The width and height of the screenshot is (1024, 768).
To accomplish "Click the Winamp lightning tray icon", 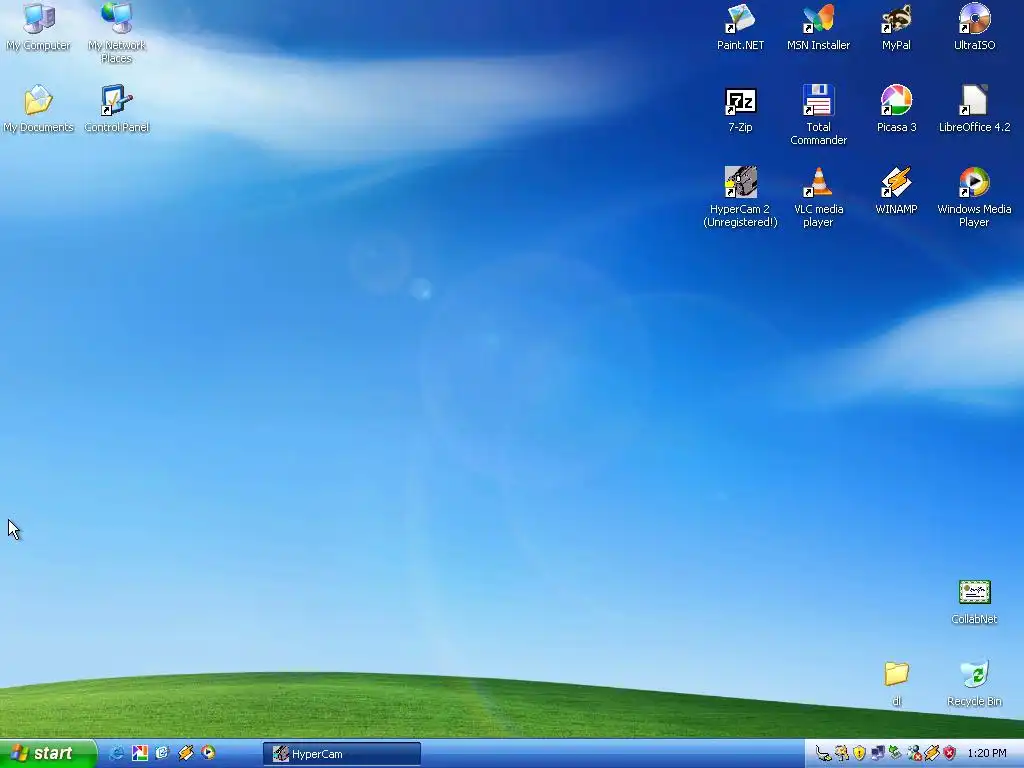I will pos(932,753).
